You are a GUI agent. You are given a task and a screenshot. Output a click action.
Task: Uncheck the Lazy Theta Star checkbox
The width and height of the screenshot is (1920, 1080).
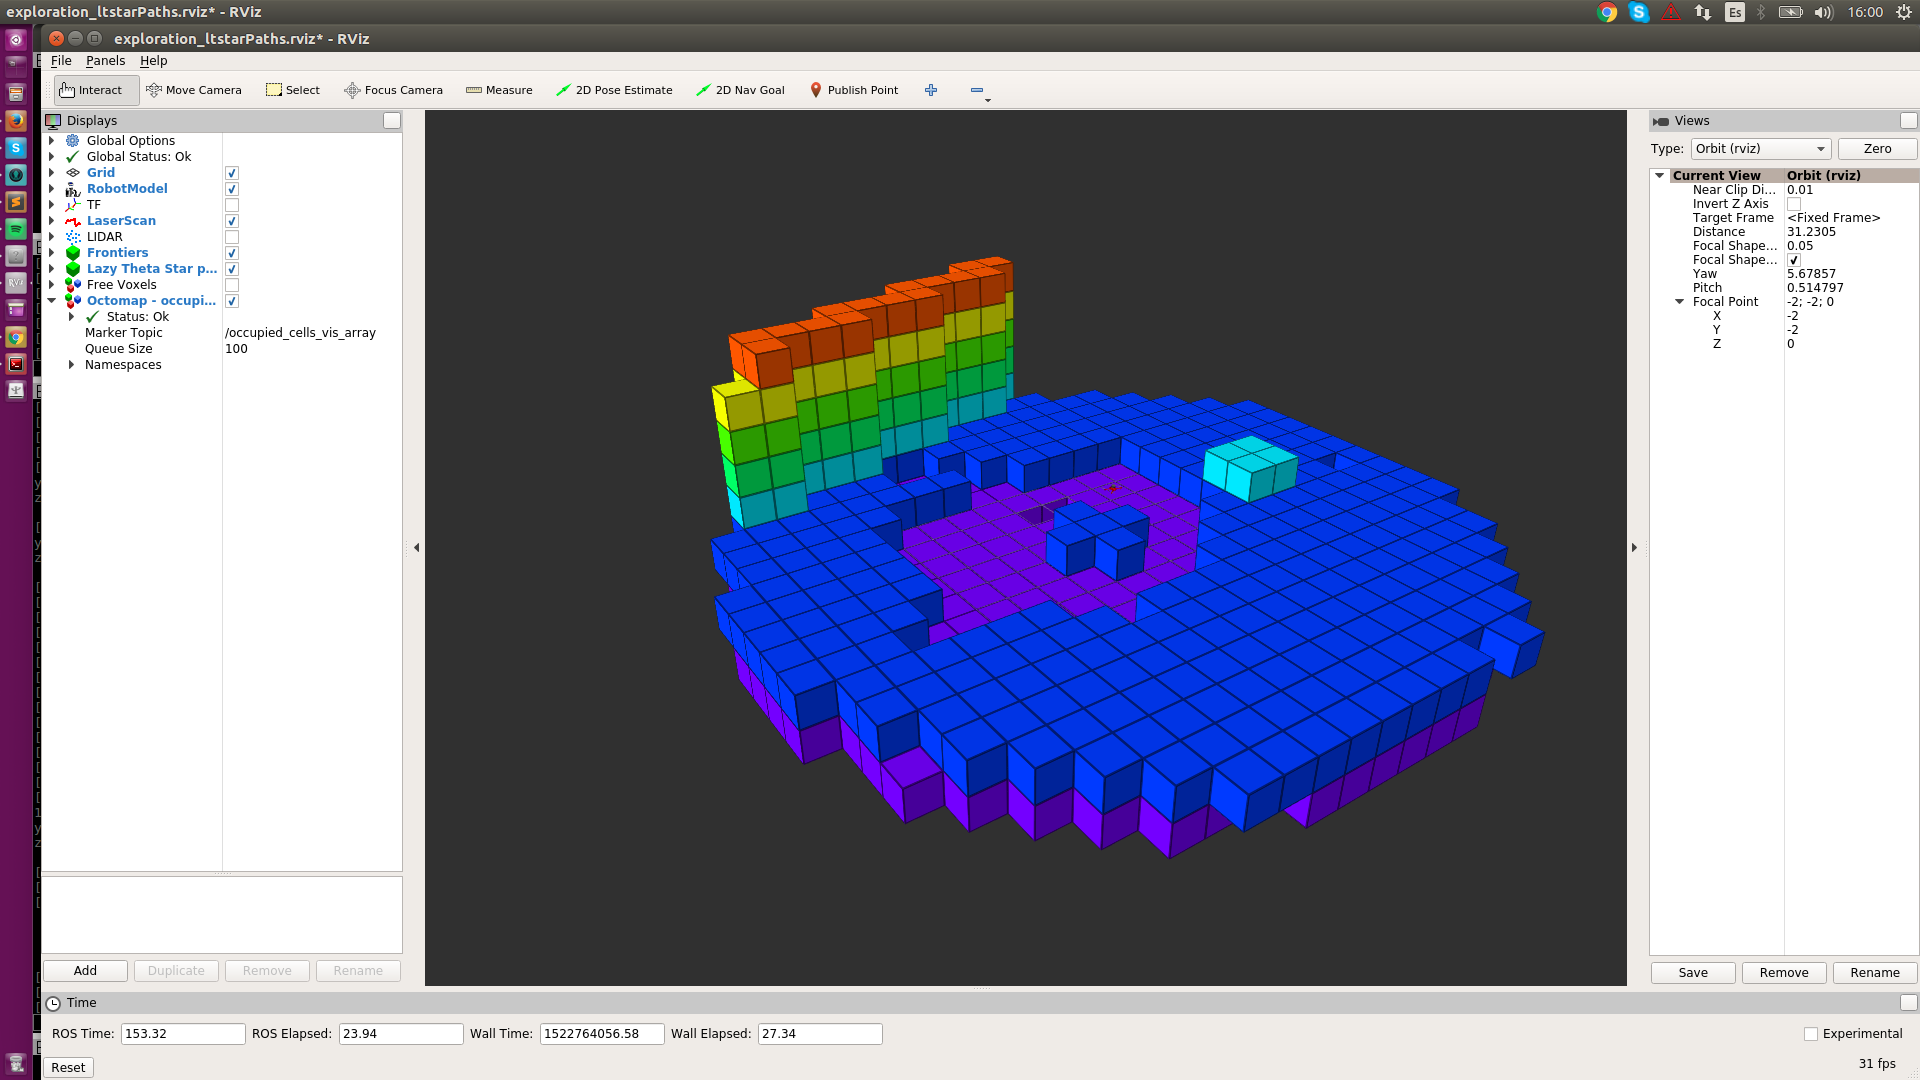coord(232,269)
